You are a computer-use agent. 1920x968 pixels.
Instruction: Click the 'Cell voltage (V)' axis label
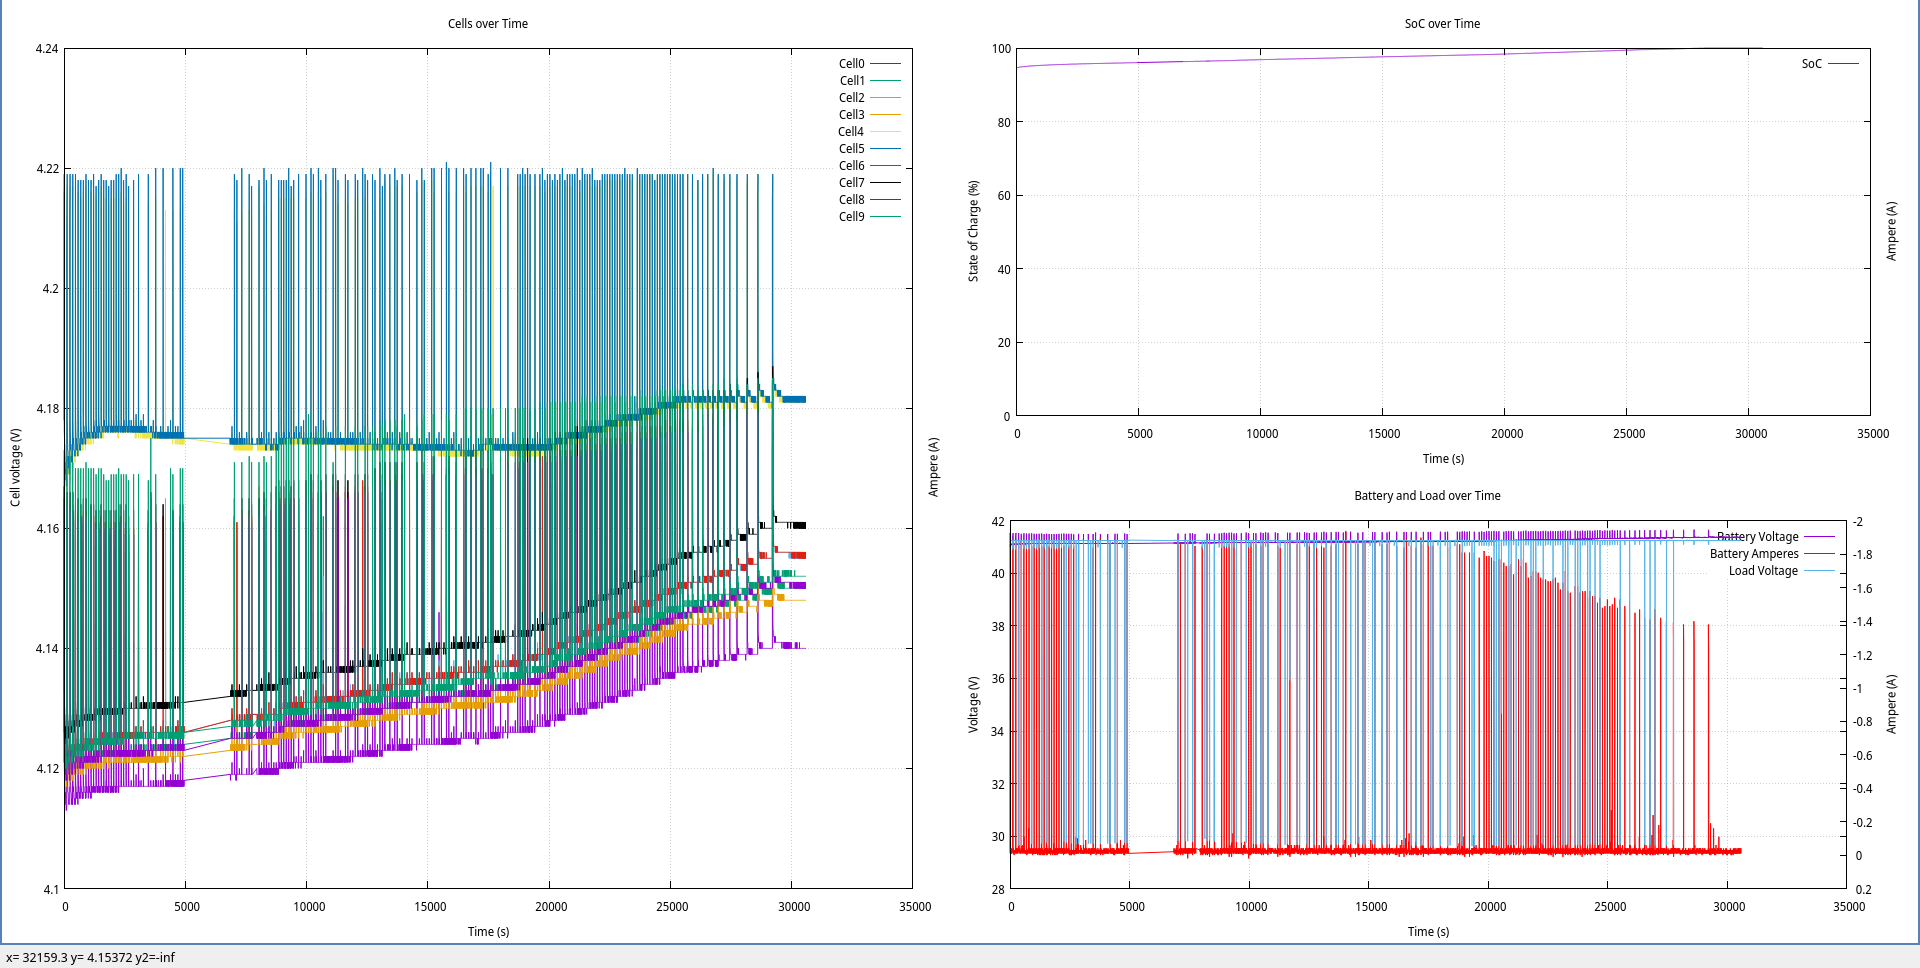tap(15, 467)
